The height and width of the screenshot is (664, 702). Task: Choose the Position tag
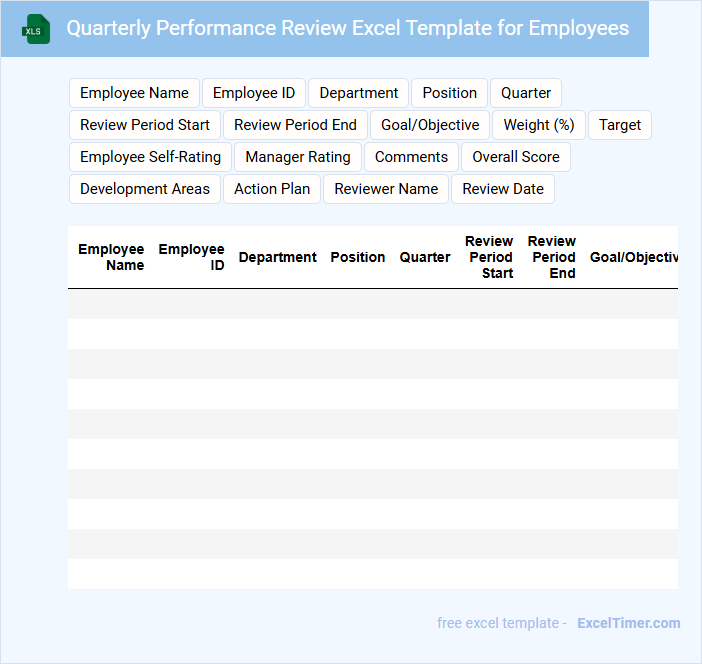coord(449,93)
